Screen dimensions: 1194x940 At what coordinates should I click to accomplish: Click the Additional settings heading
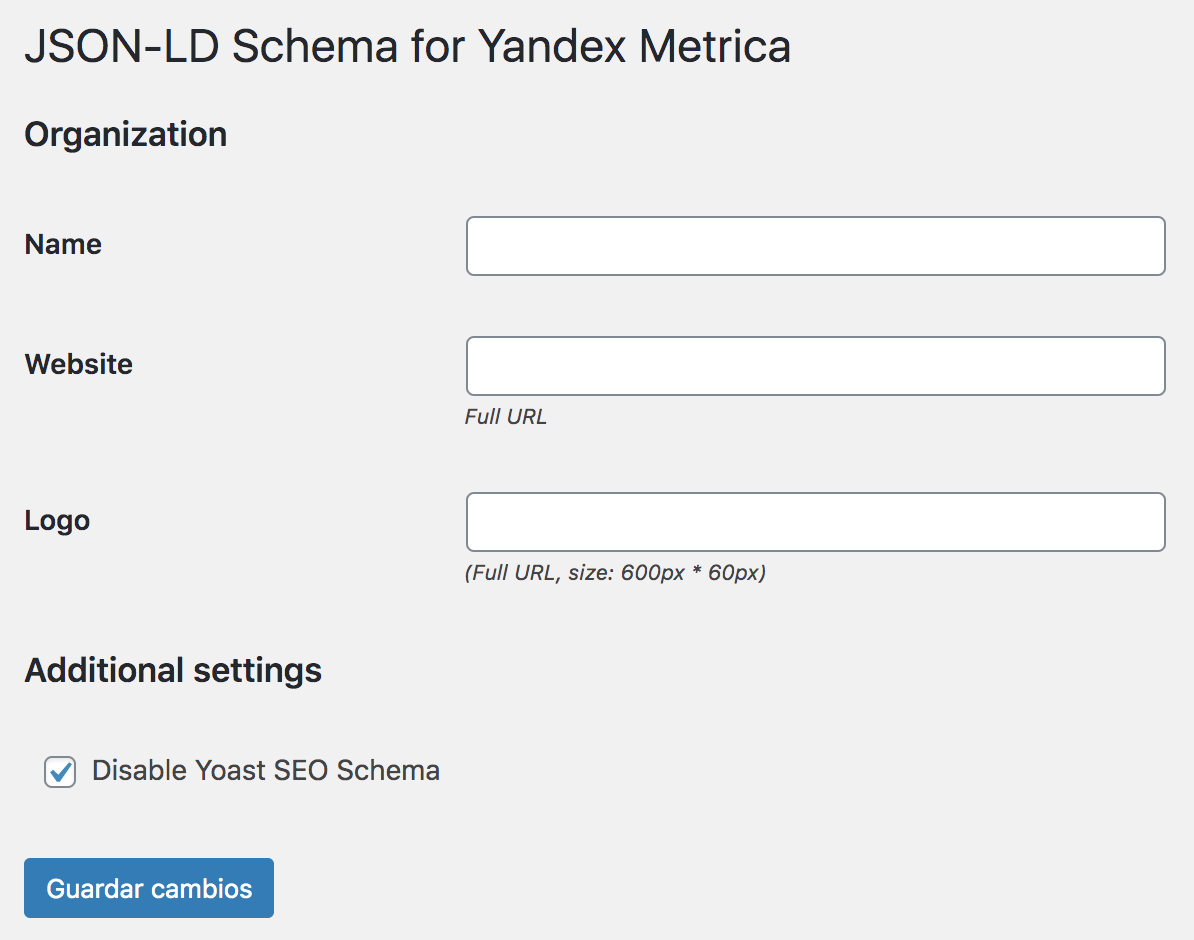[x=173, y=671]
